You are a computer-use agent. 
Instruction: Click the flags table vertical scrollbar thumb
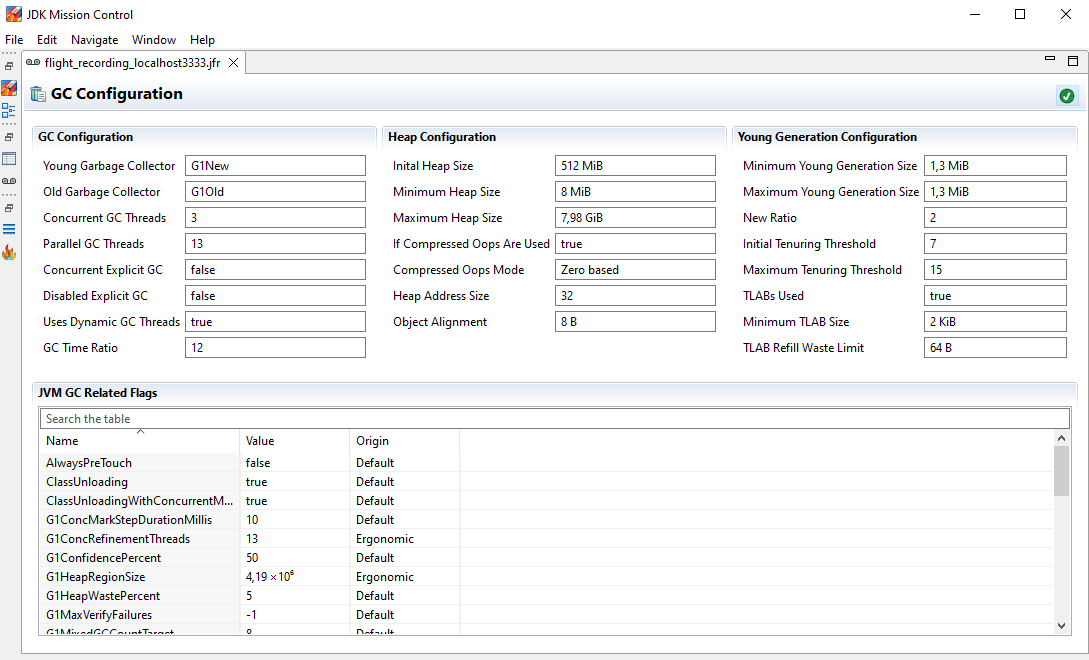tap(1061, 471)
